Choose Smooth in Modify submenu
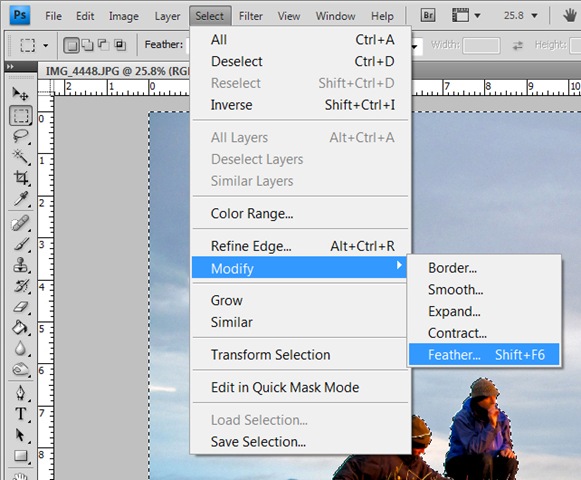Viewport: 581px width, 480px height. click(484, 289)
